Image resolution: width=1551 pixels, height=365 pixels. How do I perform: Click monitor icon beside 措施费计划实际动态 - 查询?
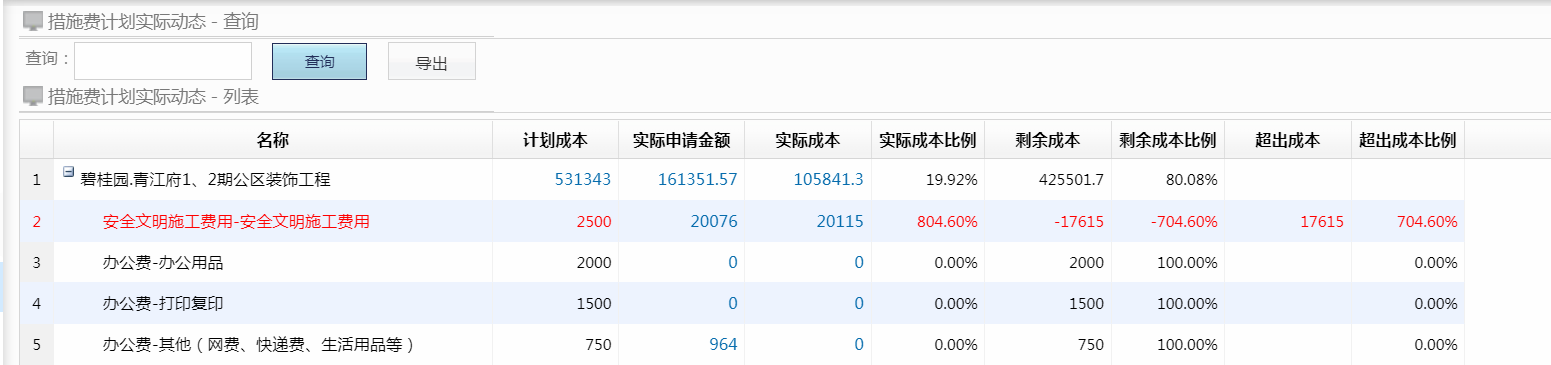coord(33,21)
